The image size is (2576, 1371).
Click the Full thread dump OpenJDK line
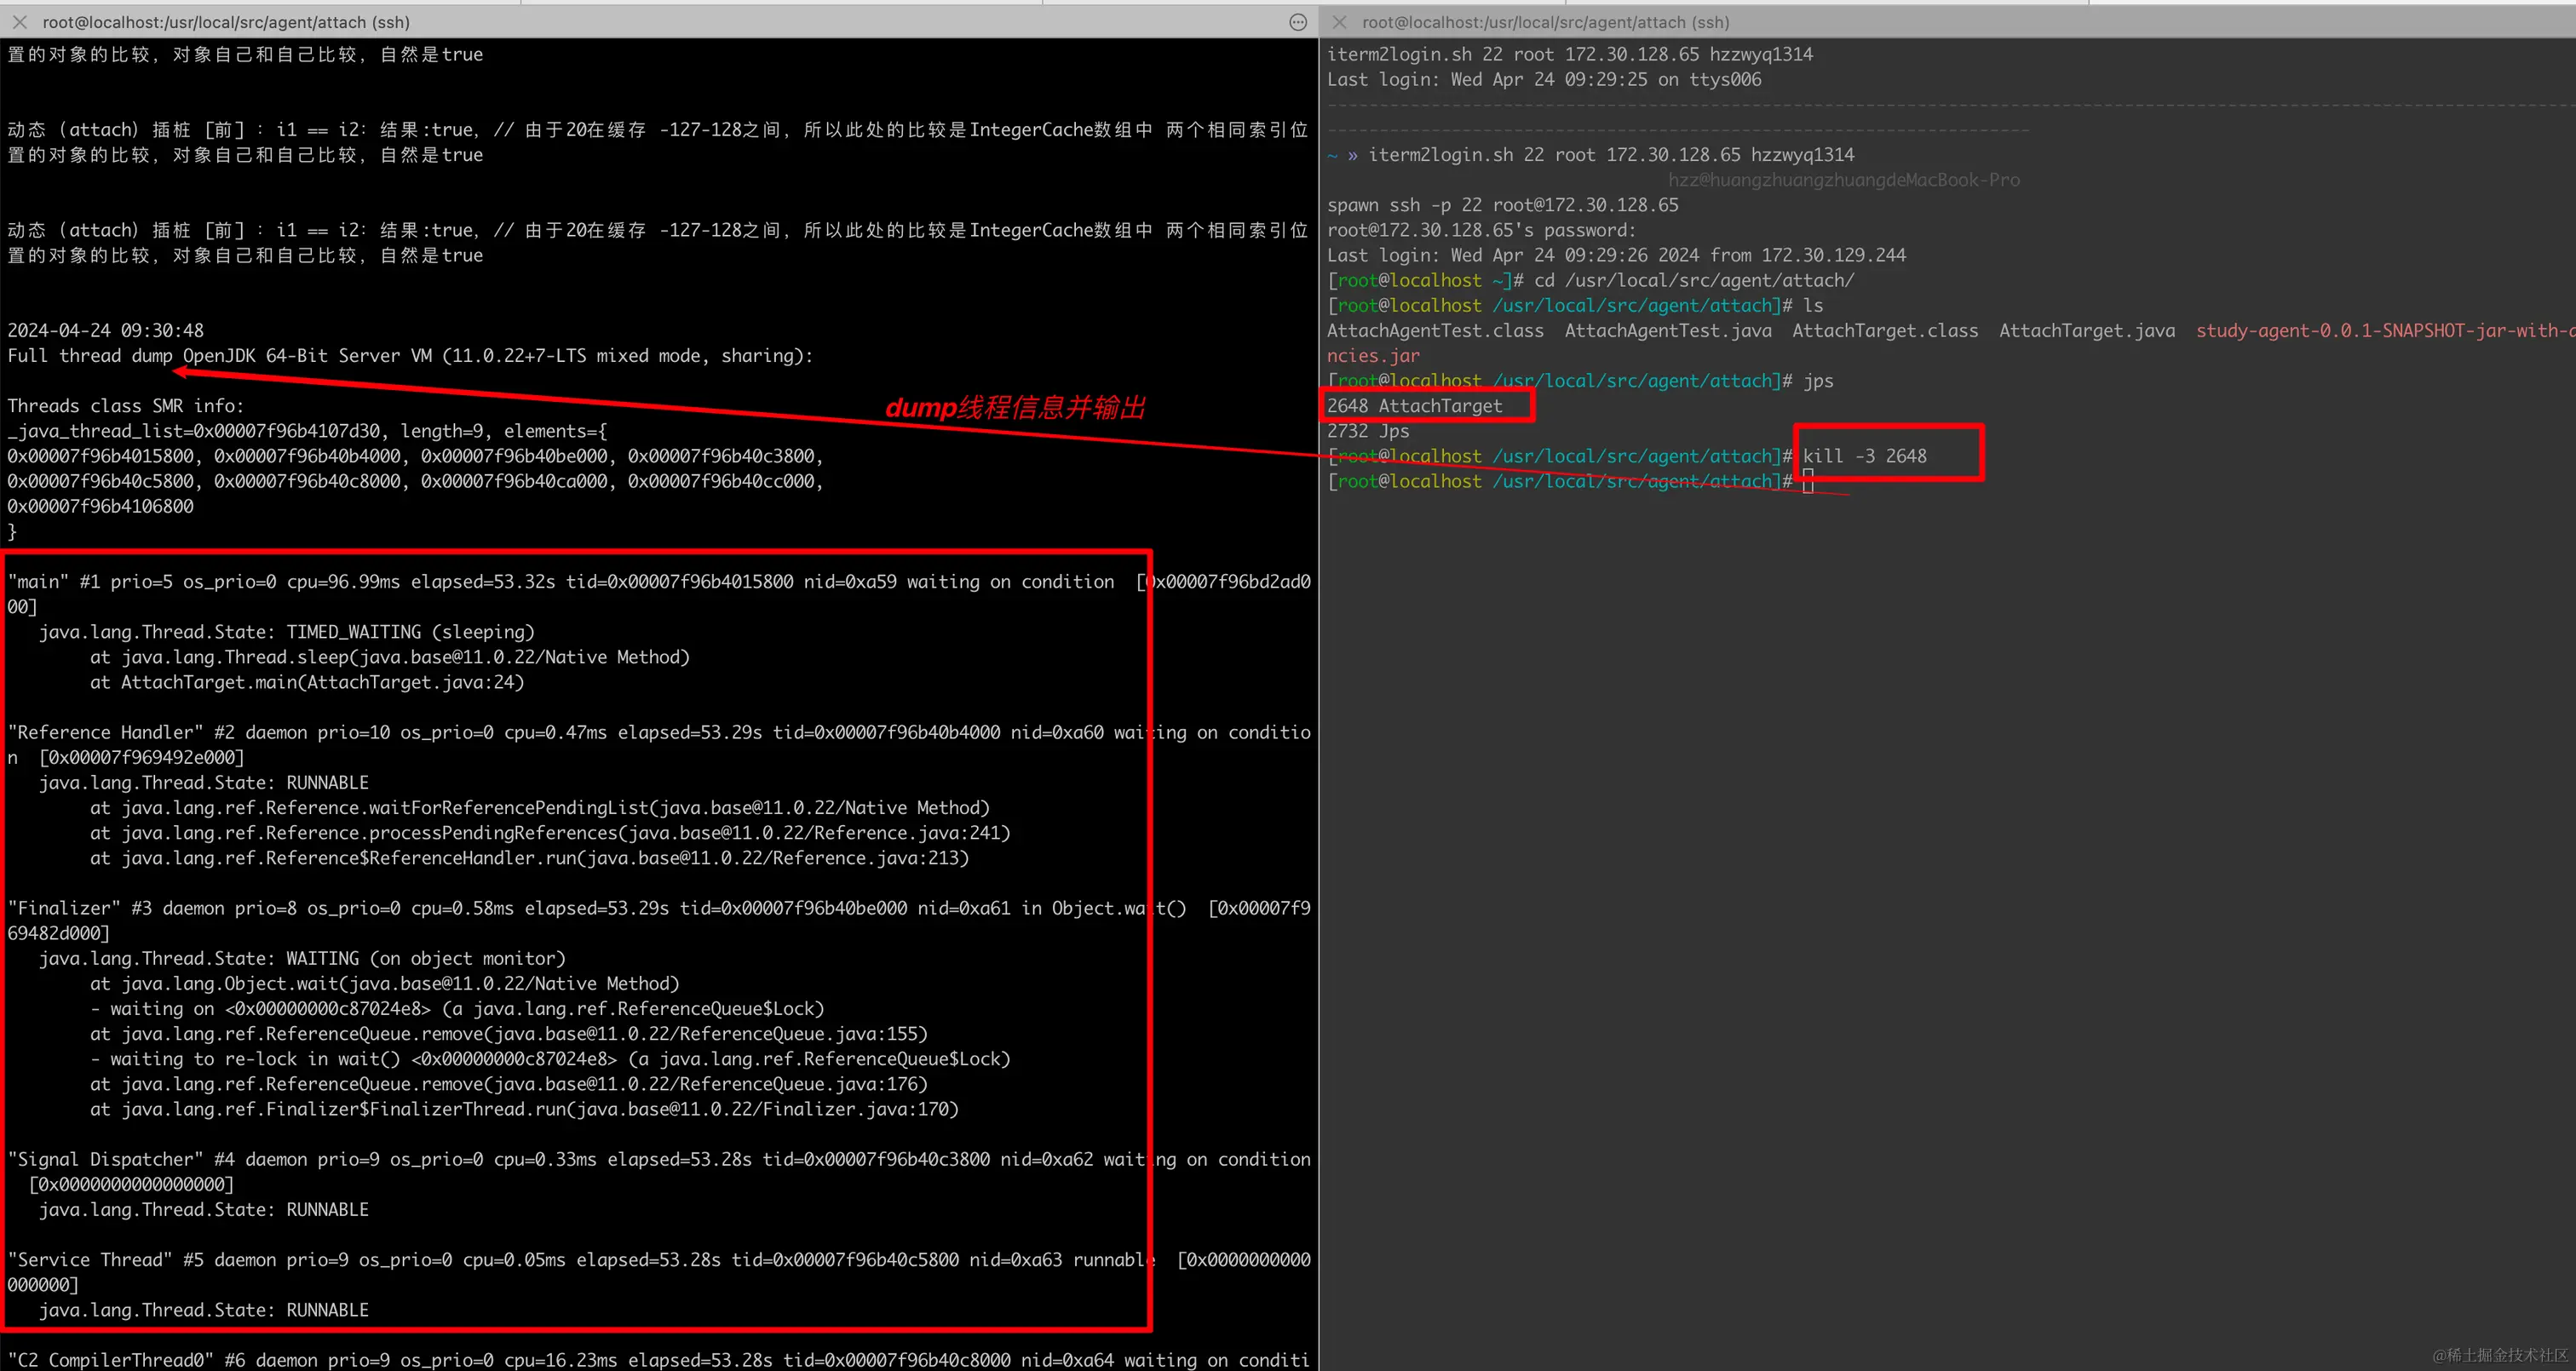pos(410,356)
